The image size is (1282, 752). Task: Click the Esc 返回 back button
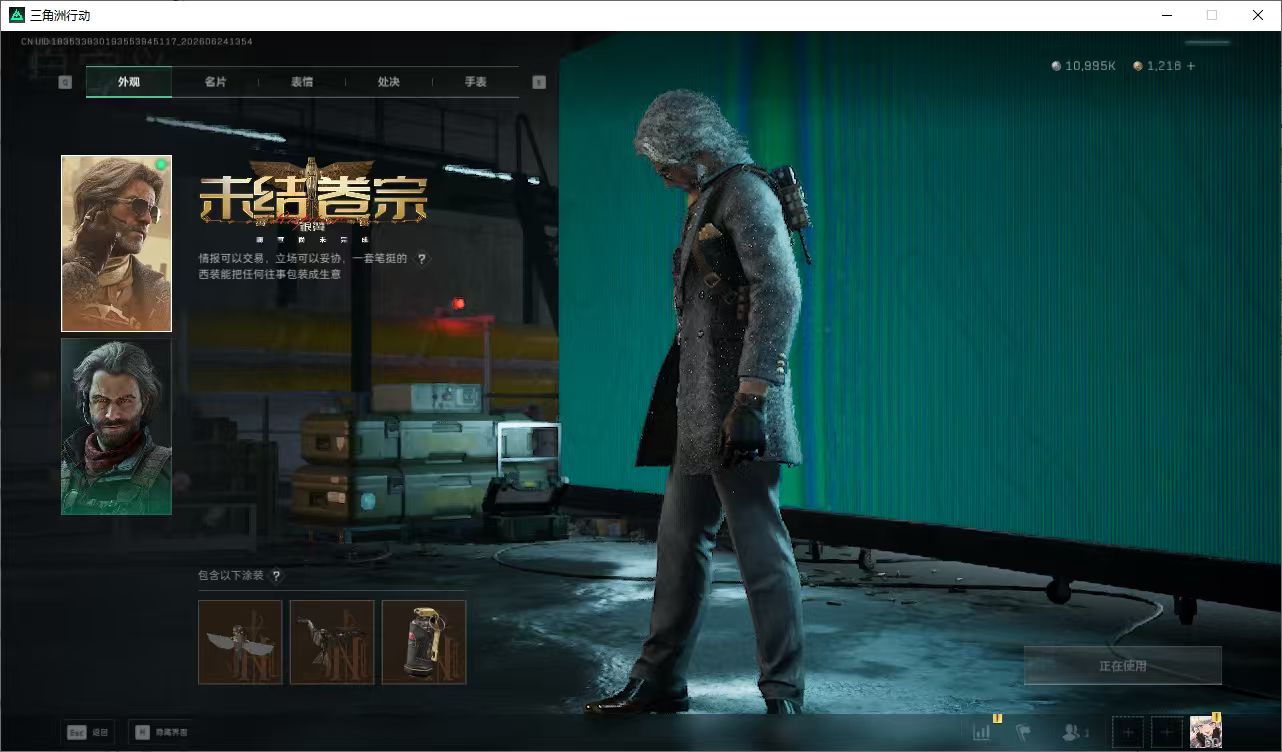point(87,732)
